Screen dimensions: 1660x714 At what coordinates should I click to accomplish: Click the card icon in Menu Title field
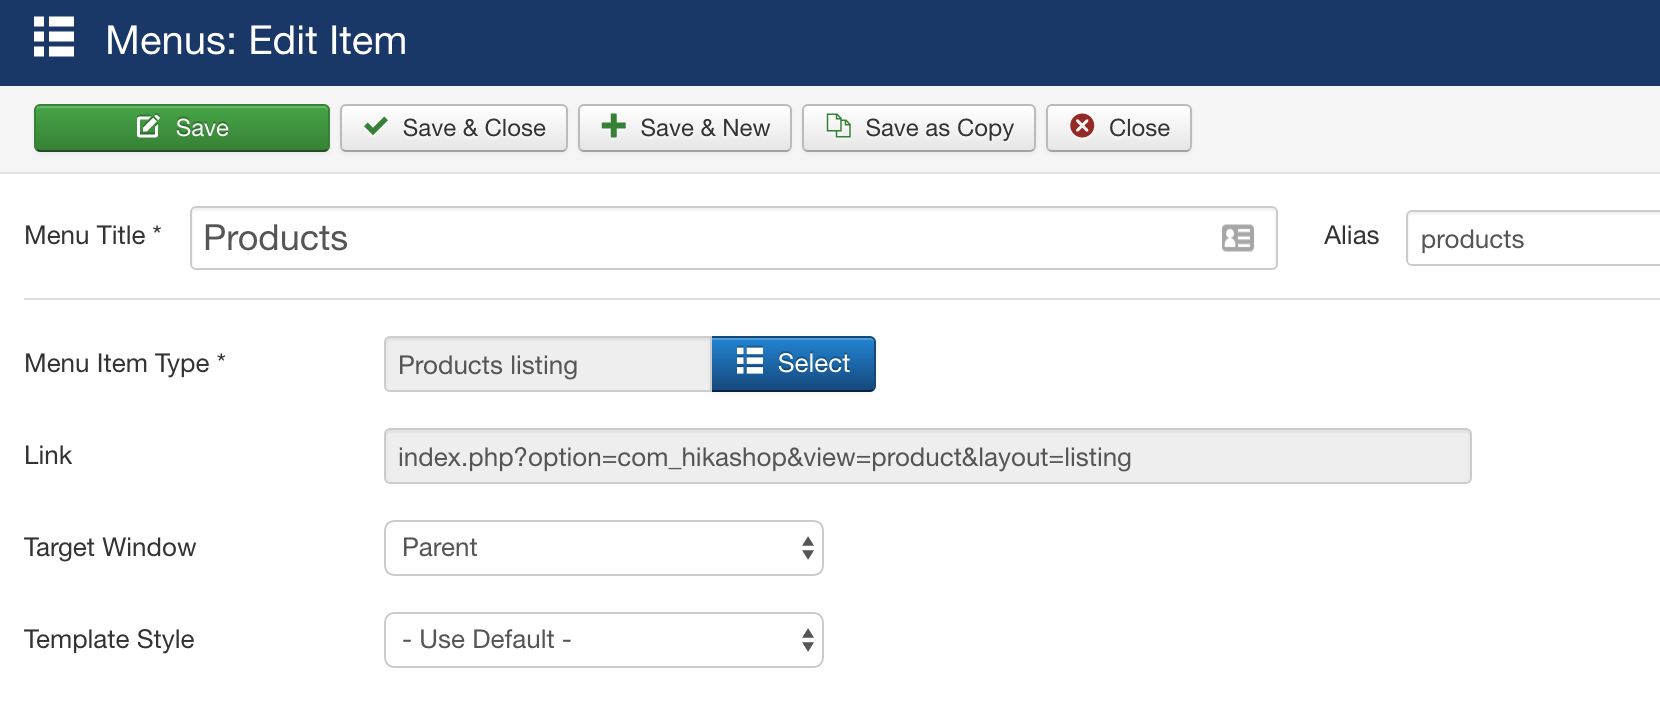click(x=1237, y=238)
